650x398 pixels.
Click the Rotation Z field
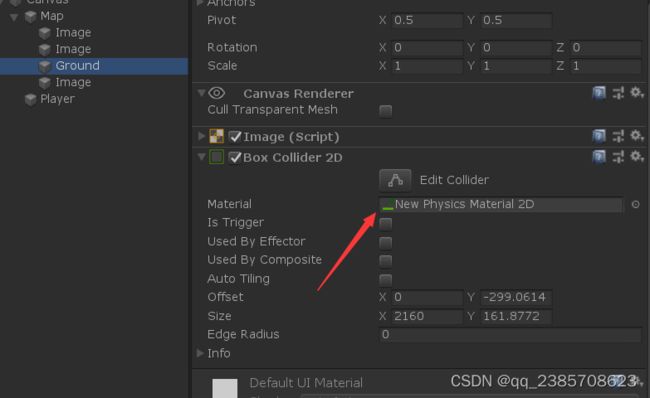606,48
